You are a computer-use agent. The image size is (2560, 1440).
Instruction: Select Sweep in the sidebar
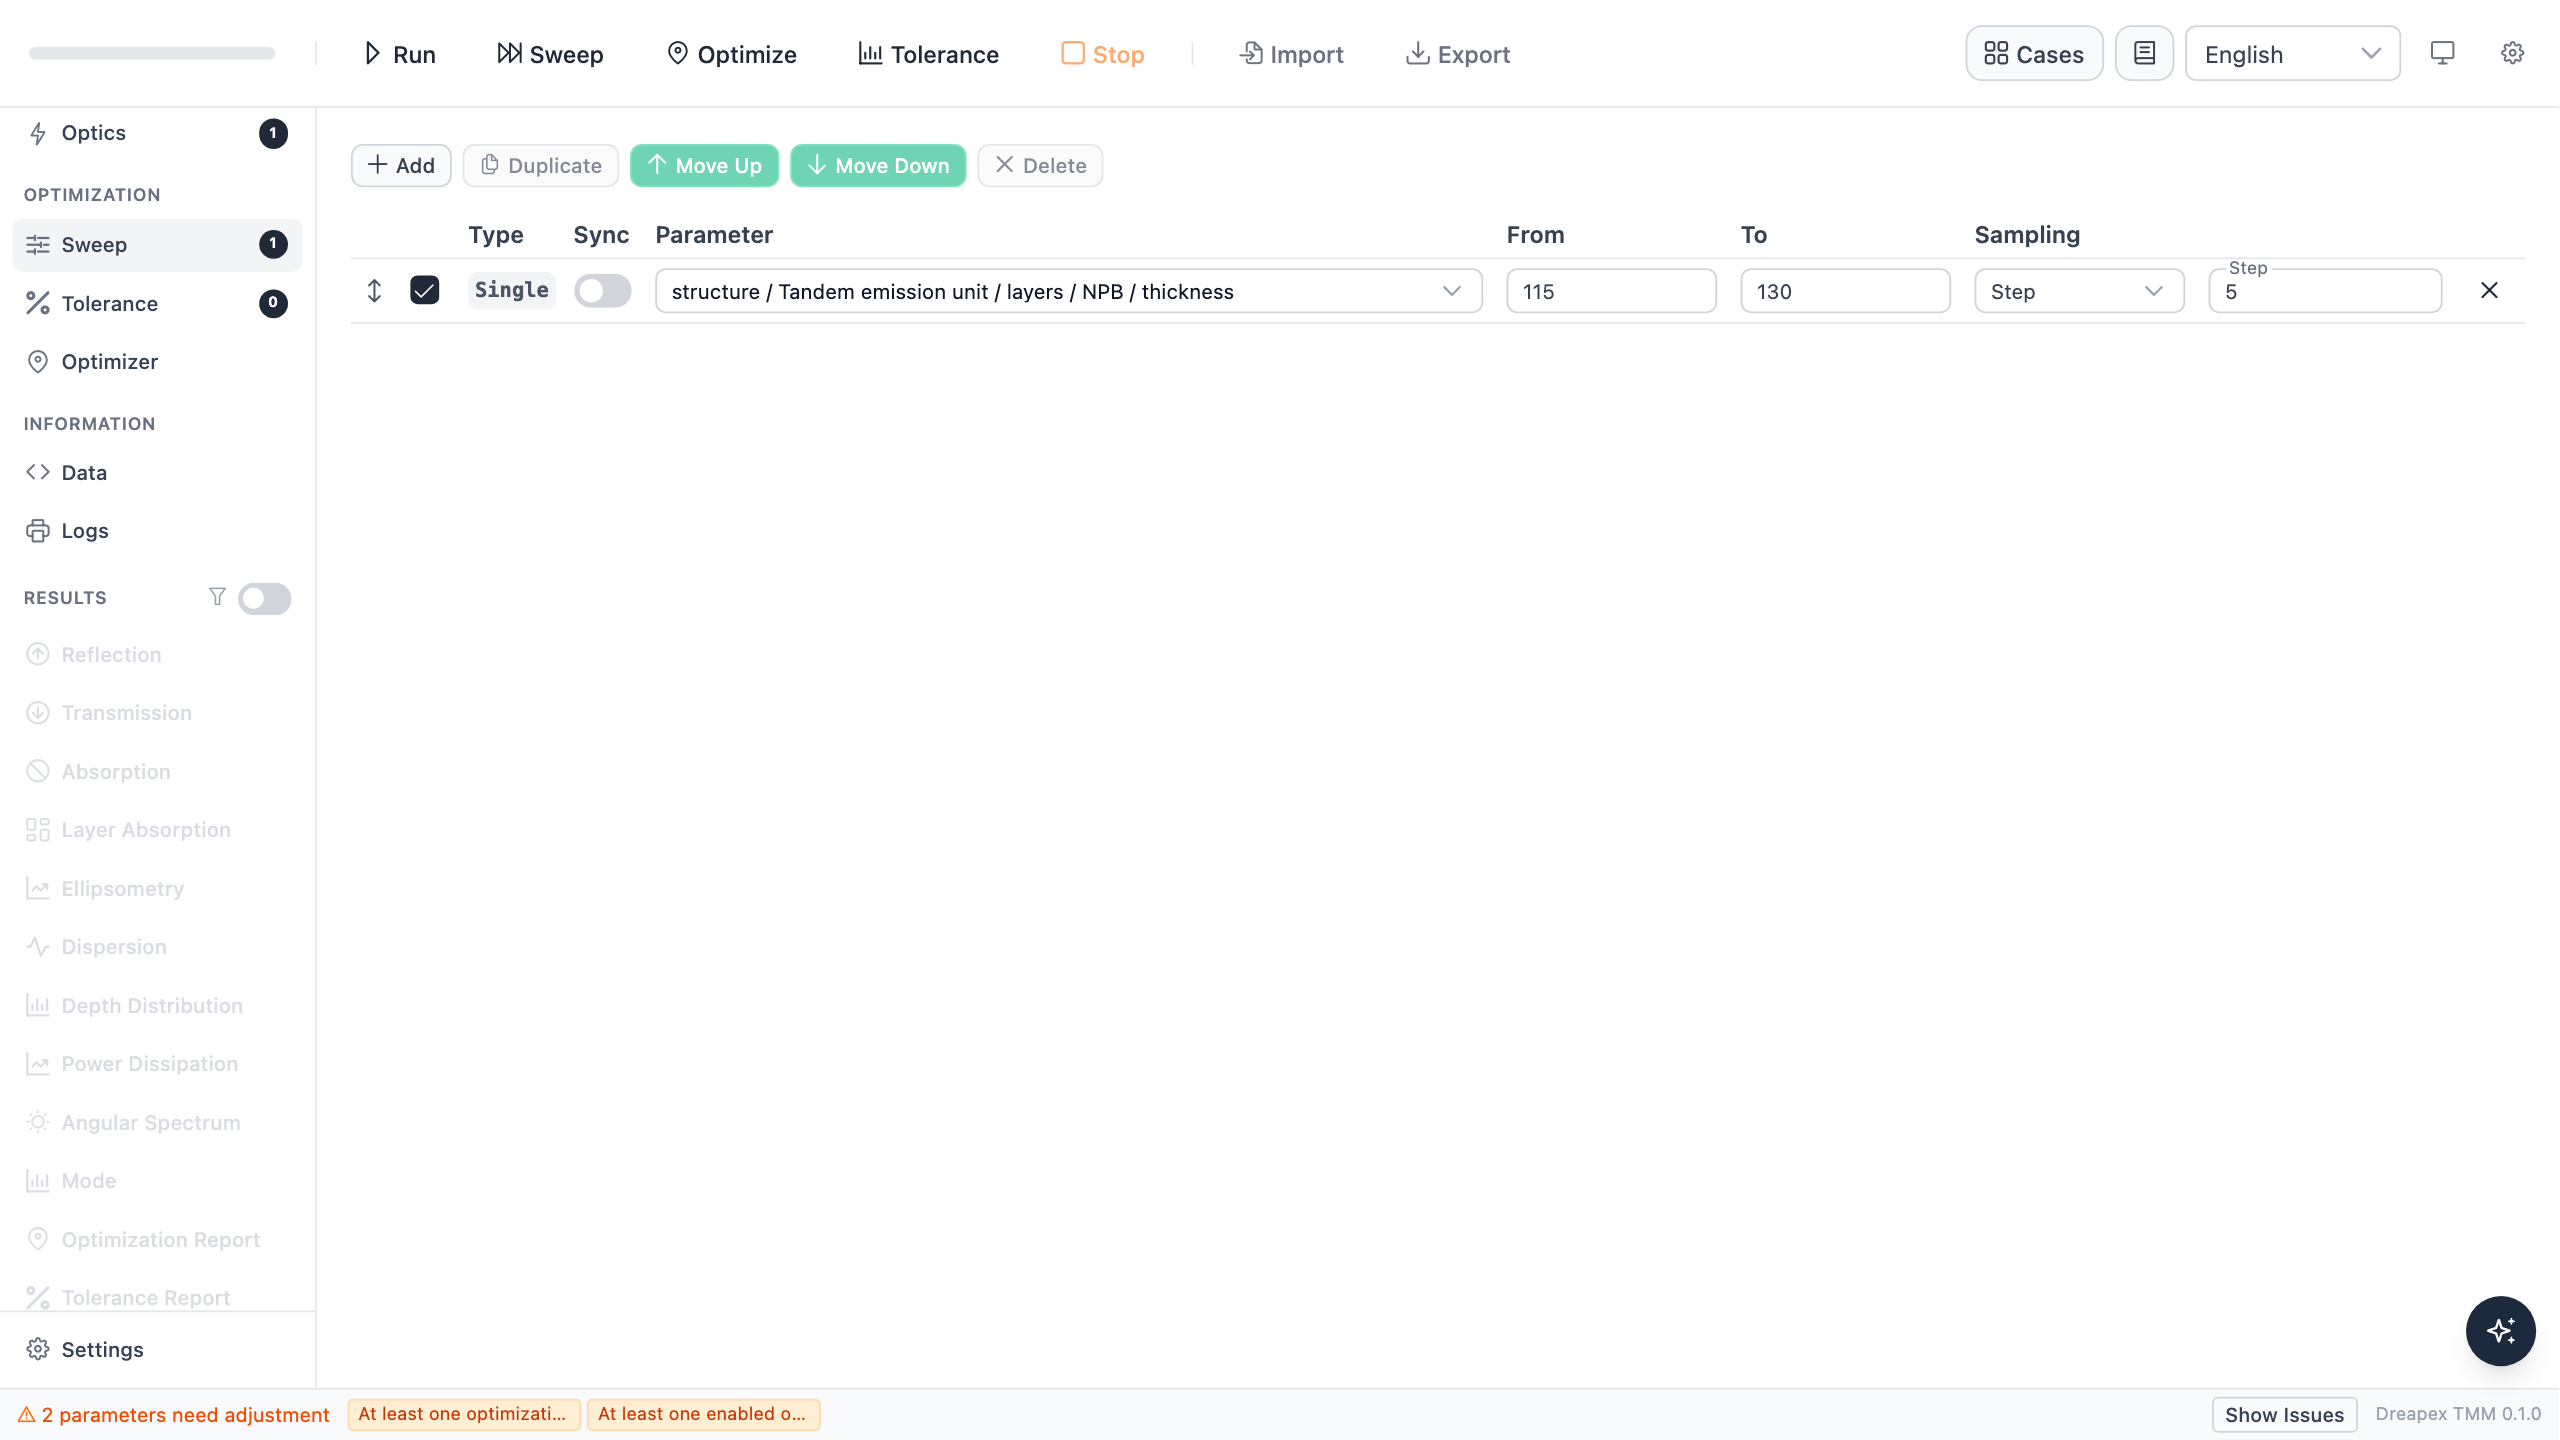[157, 245]
